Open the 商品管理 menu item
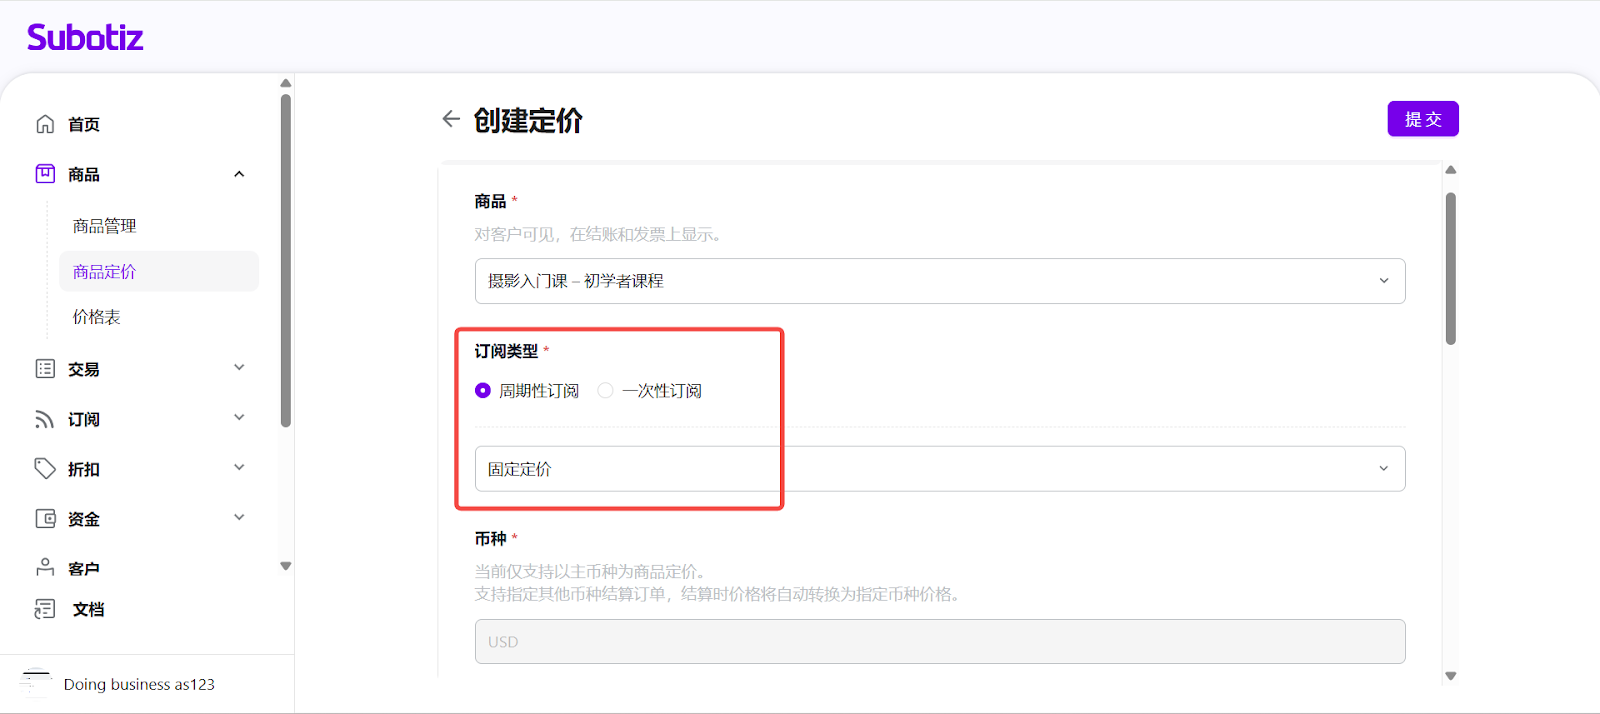This screenshot has width=1600, height=714. pos(105,226)
